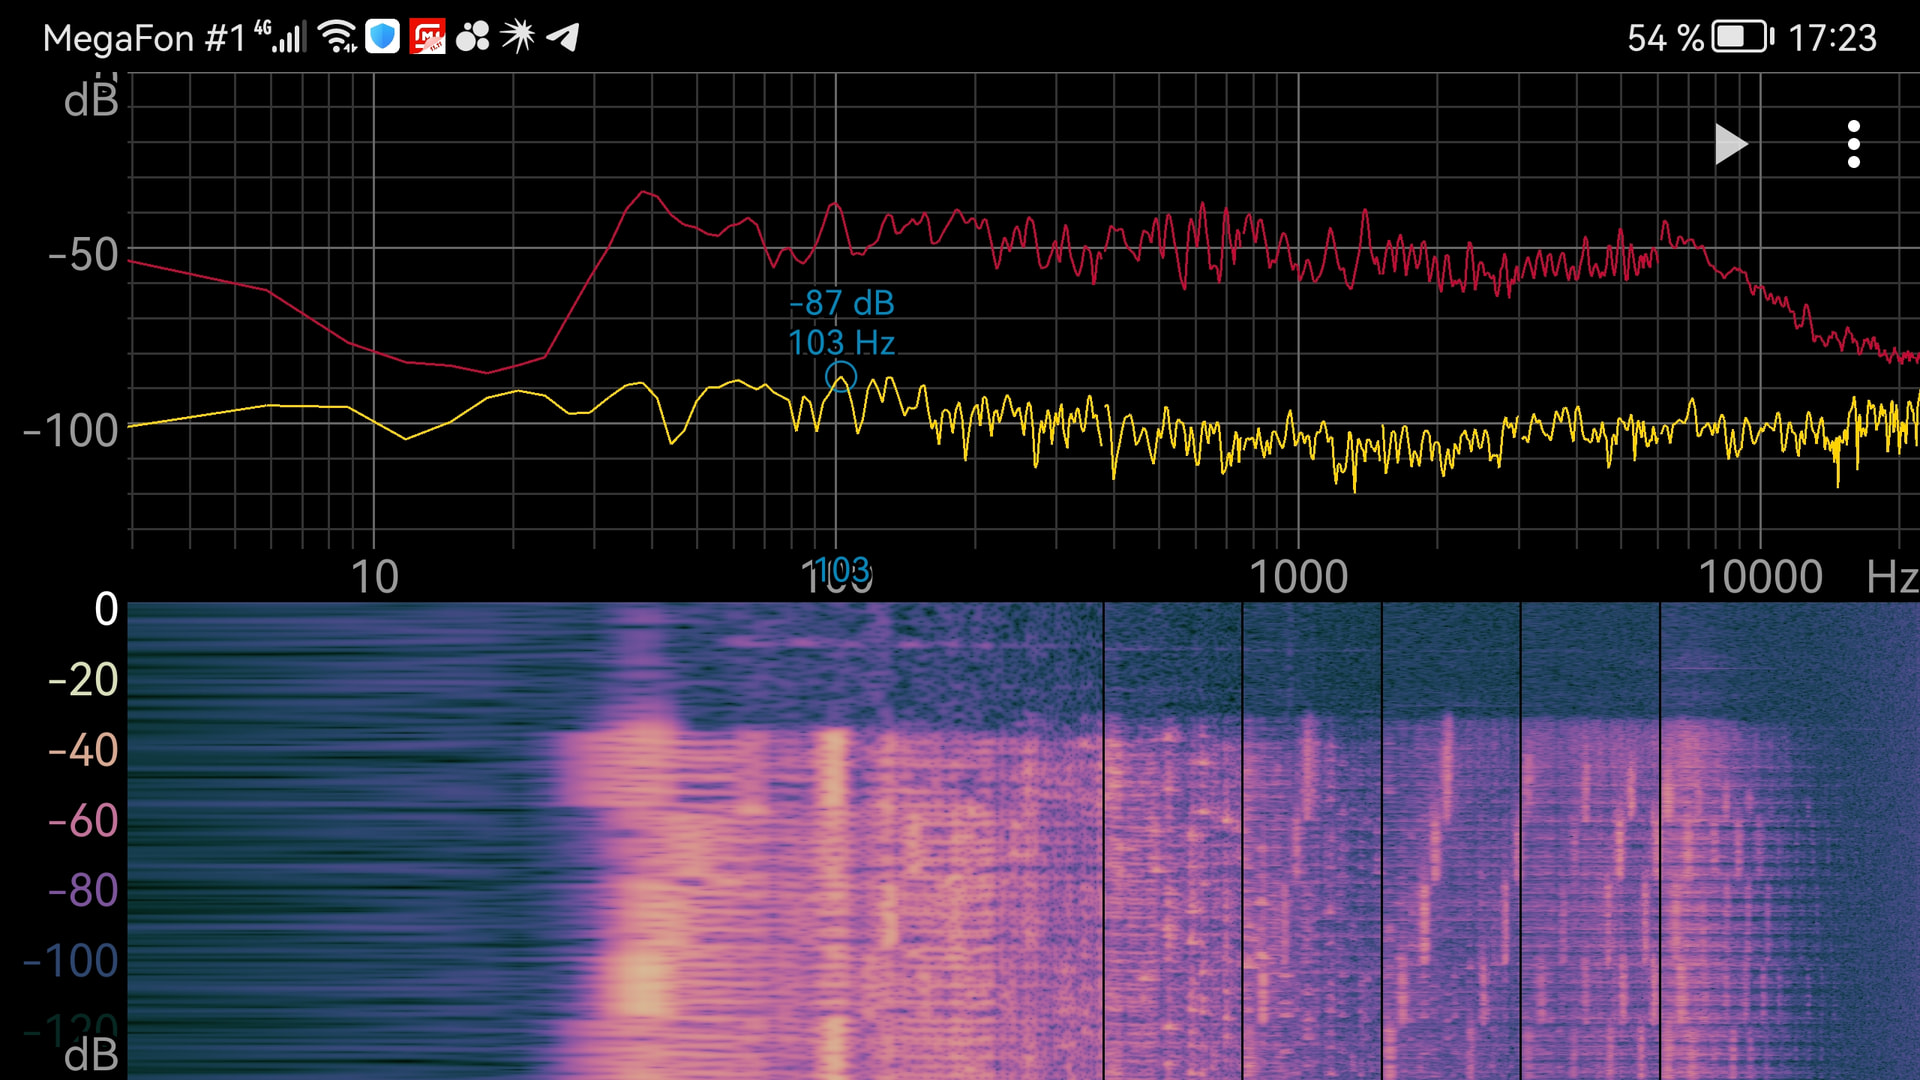Tap the four-dots cluster status icon

pyautogui.click(x=473, y=38)
